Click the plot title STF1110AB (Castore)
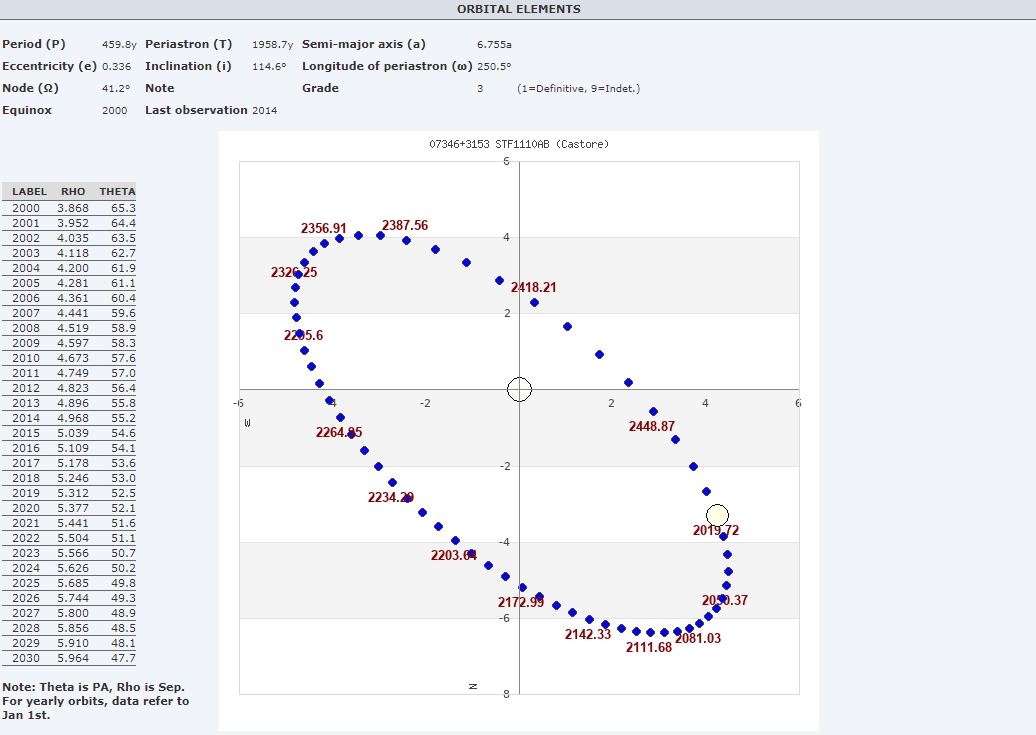Image resolution: width=1036 pixels, height=735 pixels. coord(518,144)
